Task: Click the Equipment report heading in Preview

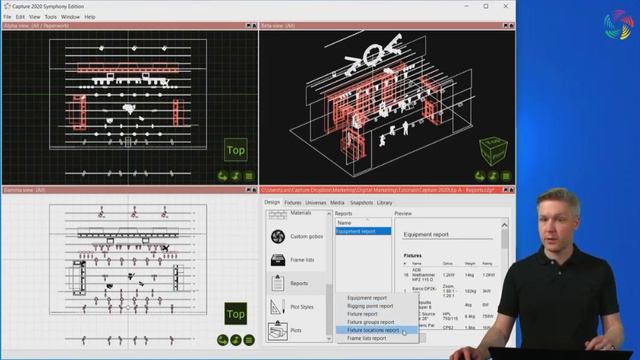Action: coord(426,234)
